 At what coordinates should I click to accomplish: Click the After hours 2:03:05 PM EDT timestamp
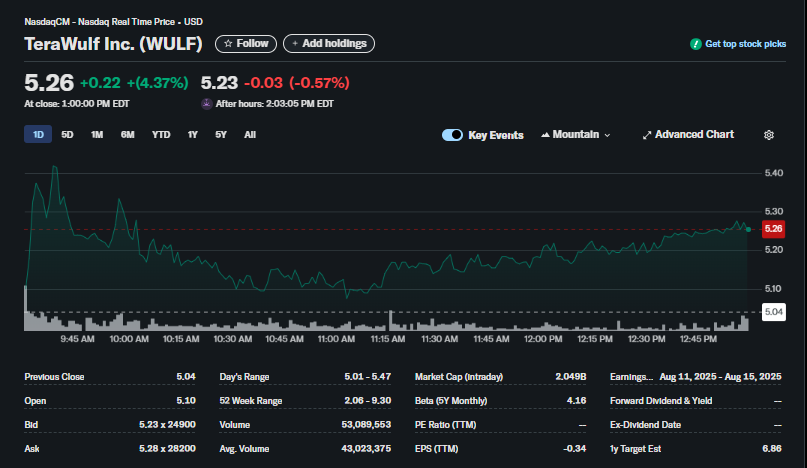click(274, 104)
